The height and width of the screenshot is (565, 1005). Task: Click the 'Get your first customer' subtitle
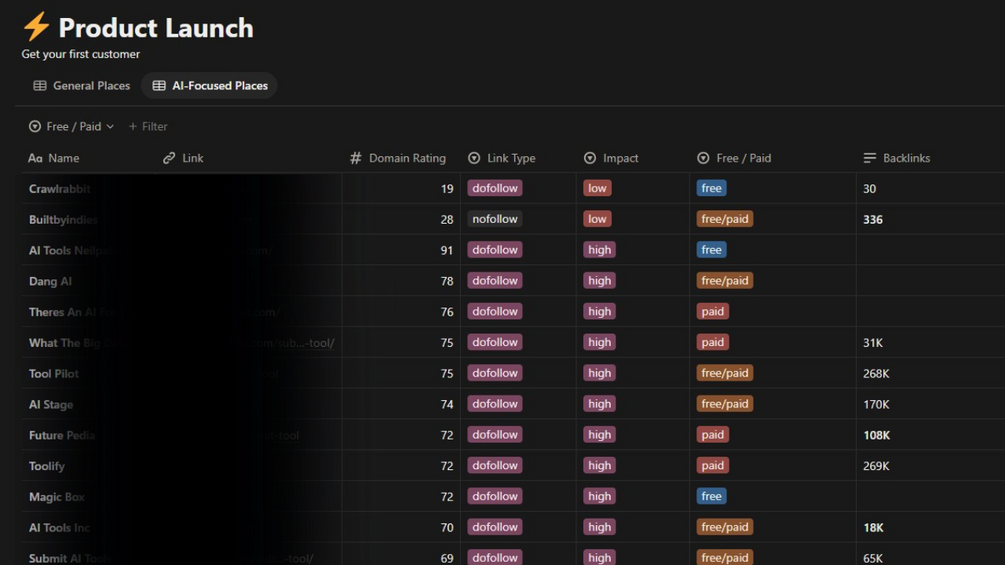click(x=81, y=54)
